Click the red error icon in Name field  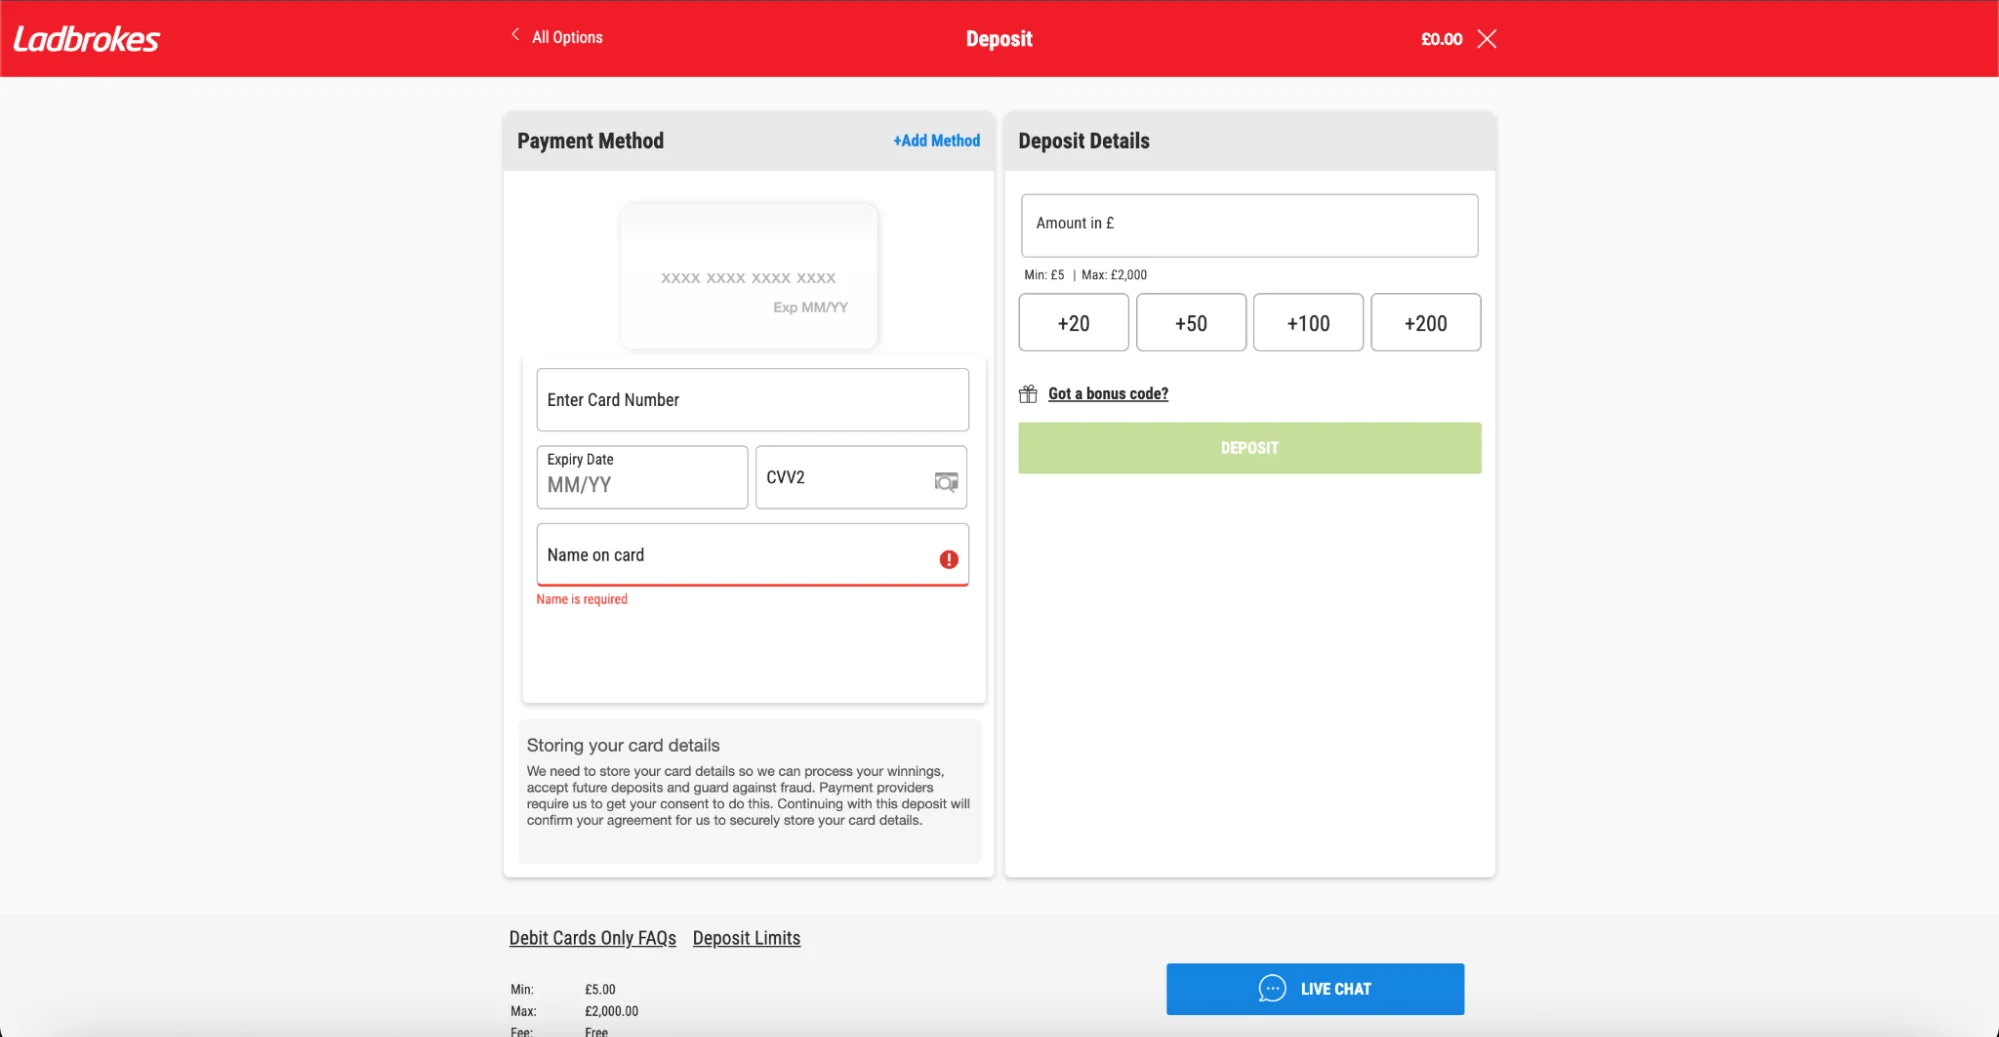(x=948, y=559)
